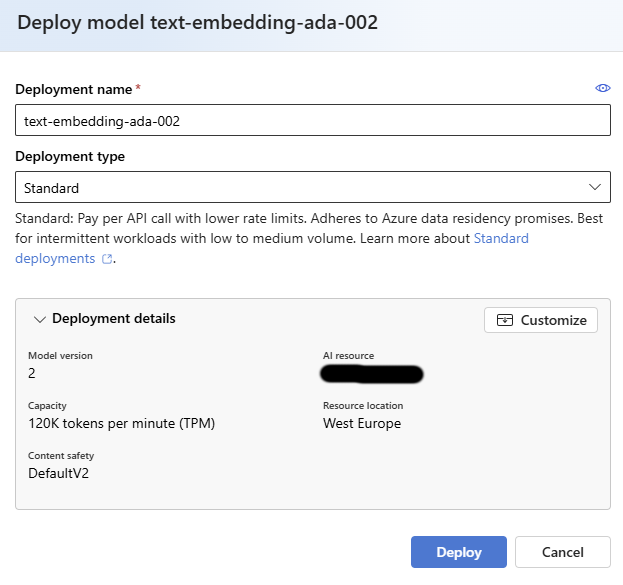This screenshot has height=585, width=623.
Task: Select the 120K tokens per minute capacity value
Action: click(121, 424)
